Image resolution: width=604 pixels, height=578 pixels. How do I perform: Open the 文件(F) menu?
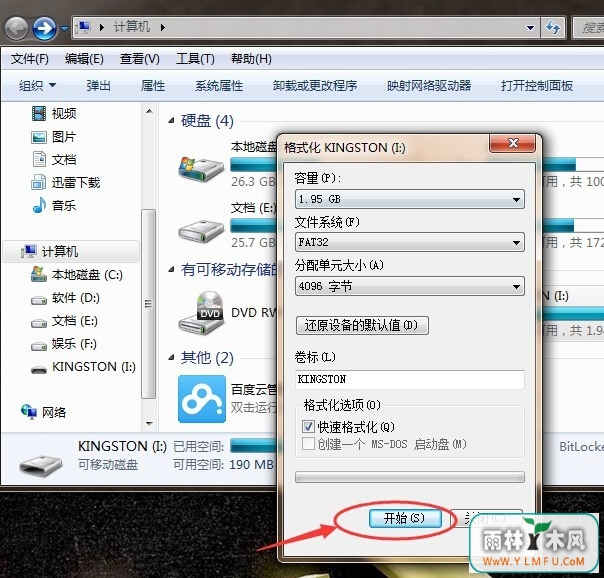coord(30,59)
